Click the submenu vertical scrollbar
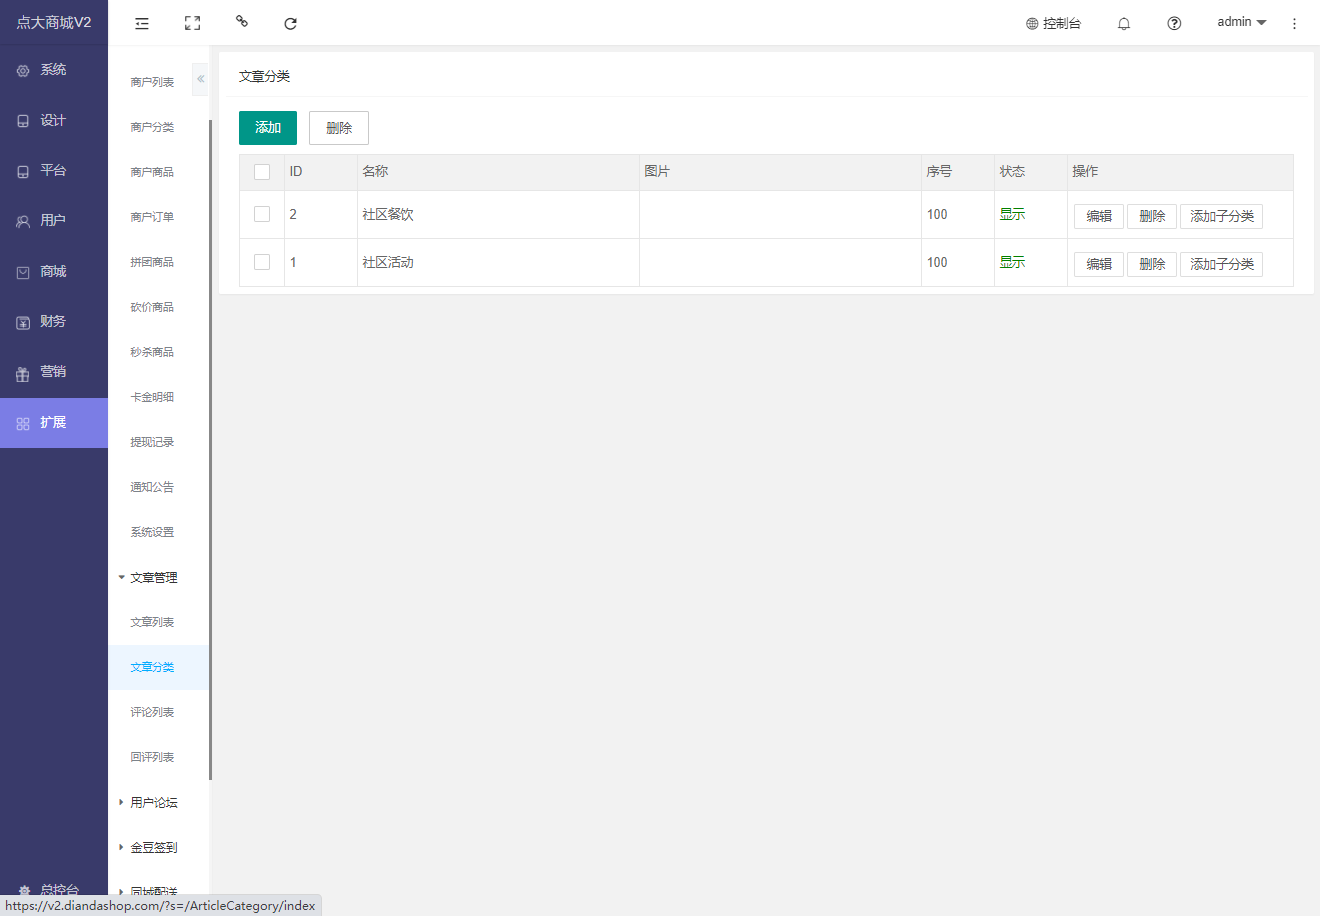 (x=210, y=450)
